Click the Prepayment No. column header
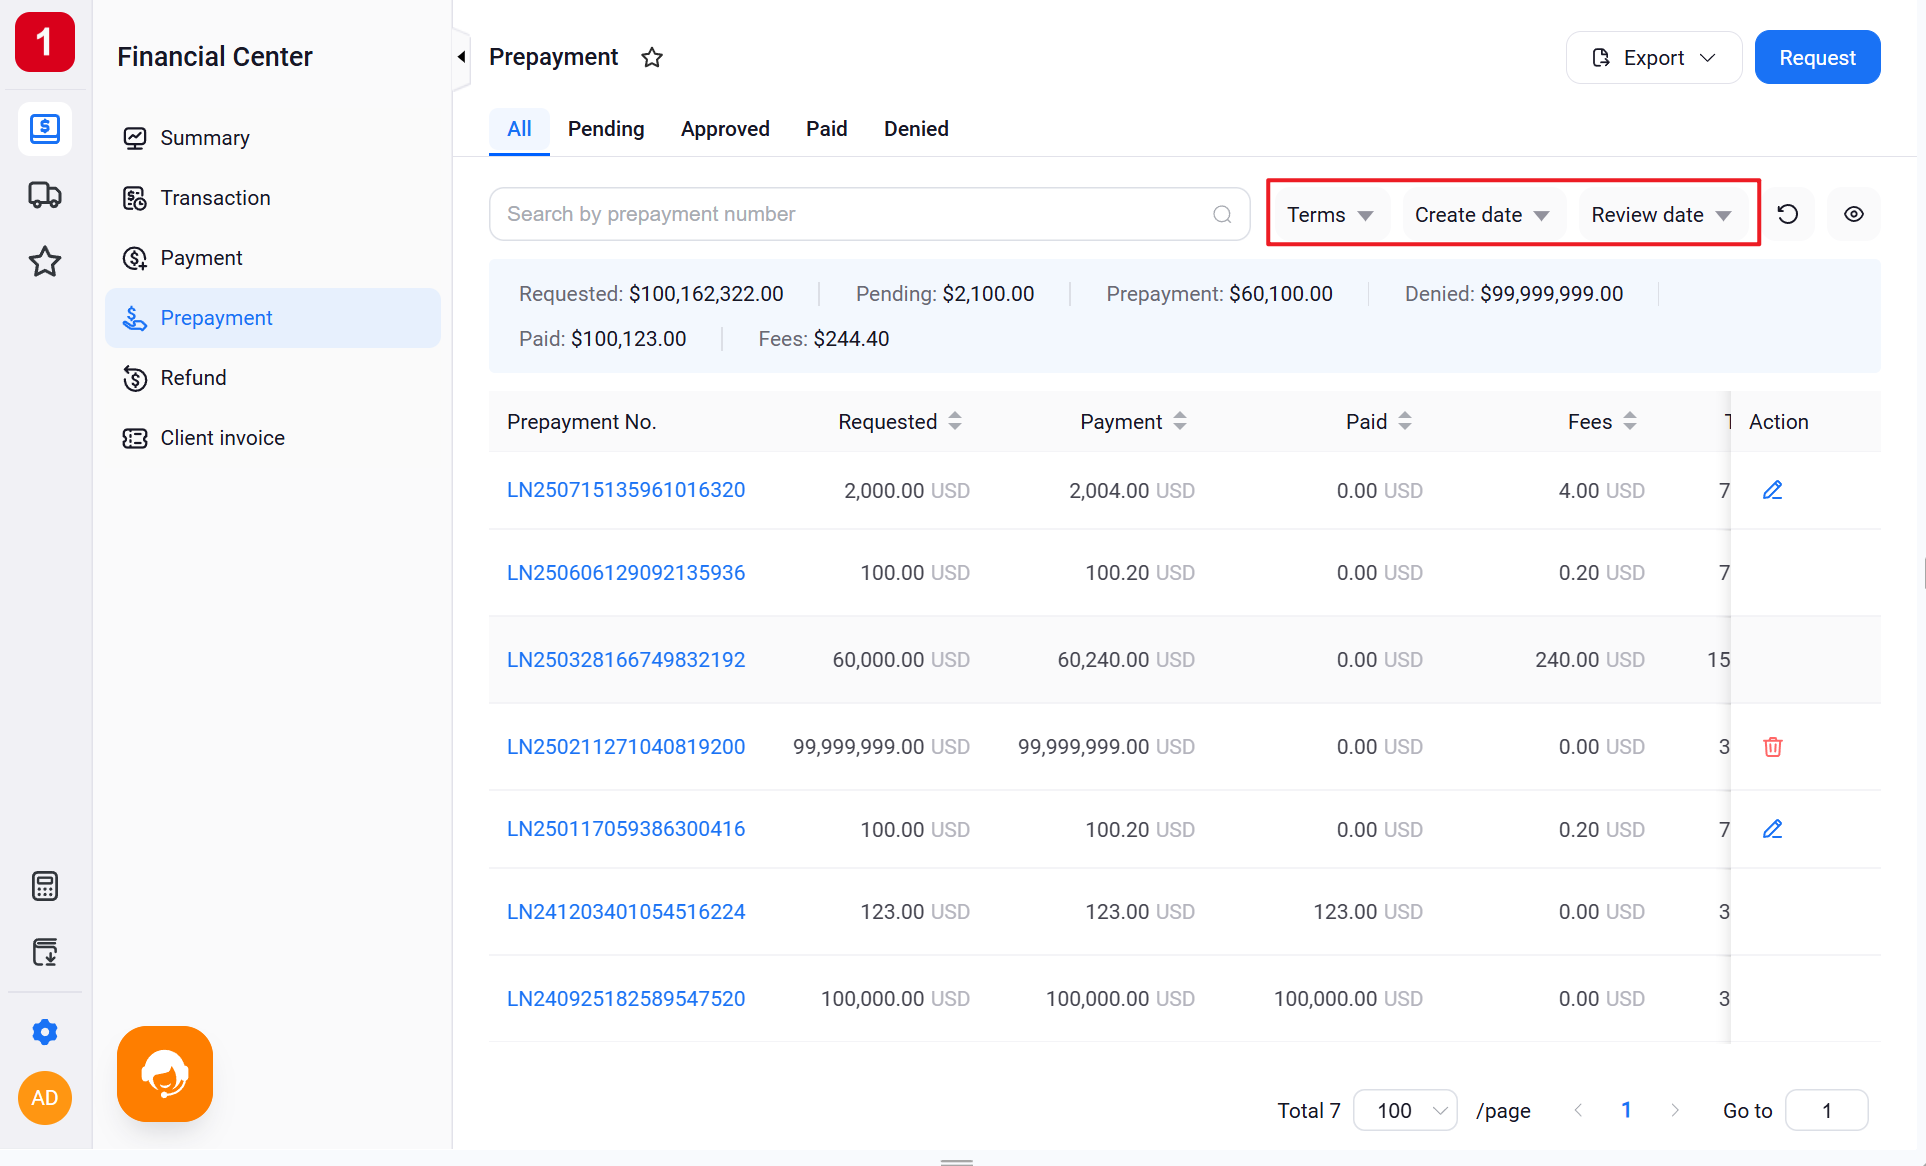Screen dimensions: 1926x1166 [x=581, y=422]
